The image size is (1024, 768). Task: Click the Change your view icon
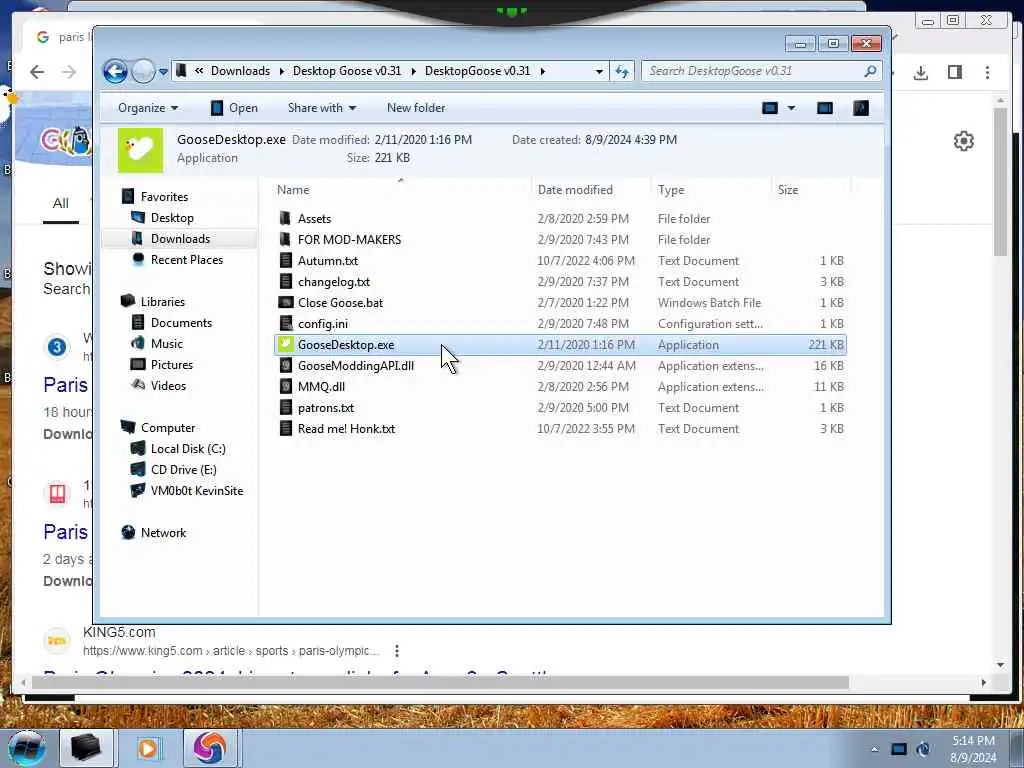770,108
